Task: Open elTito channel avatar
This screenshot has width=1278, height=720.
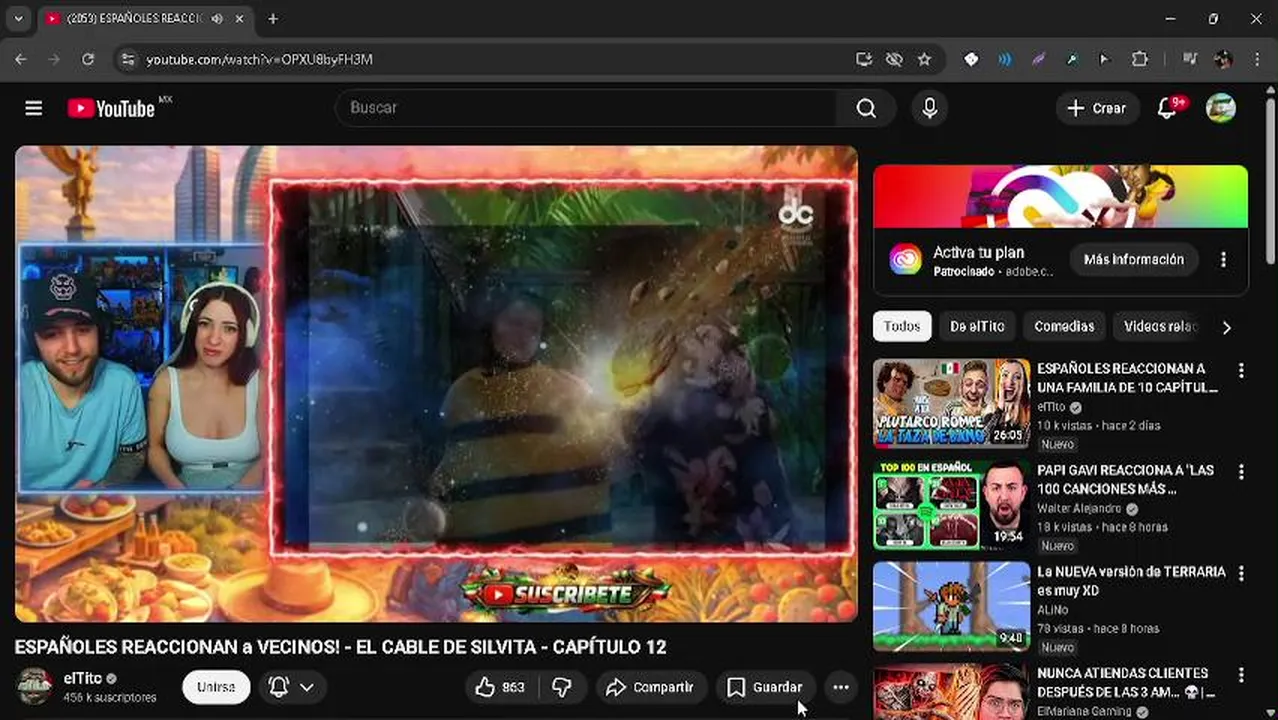Action: pyautogui.click(x=35, y=686)
